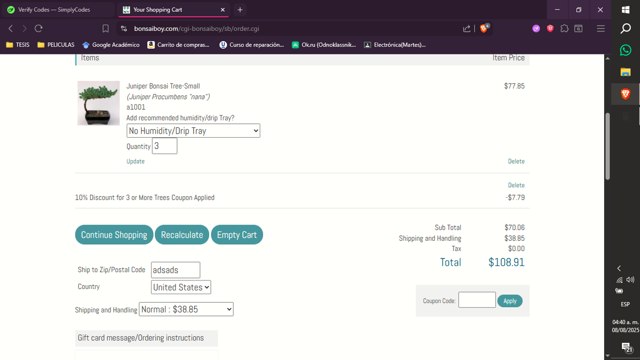640x360 pixels.
Task: Delete the Juniper Bonsai item
Action: [516, 161]
